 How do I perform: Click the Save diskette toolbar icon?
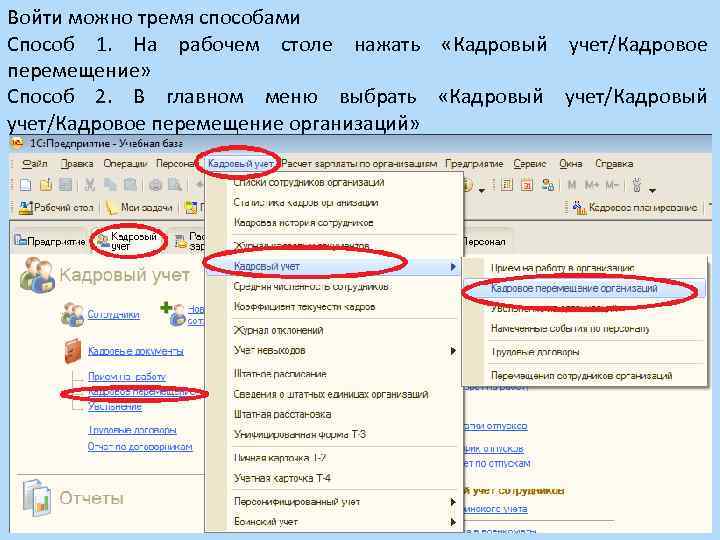66,185
